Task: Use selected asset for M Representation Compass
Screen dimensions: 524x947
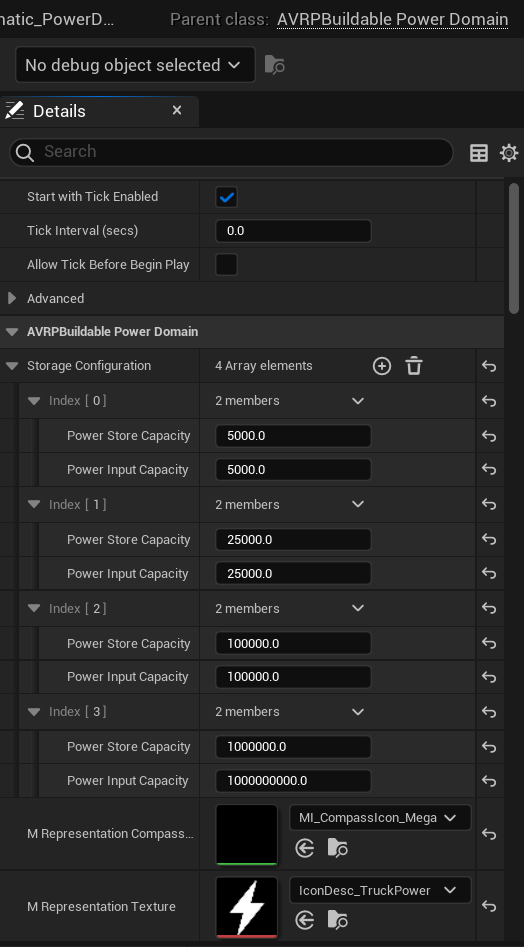Action: [x=305, y=849]
